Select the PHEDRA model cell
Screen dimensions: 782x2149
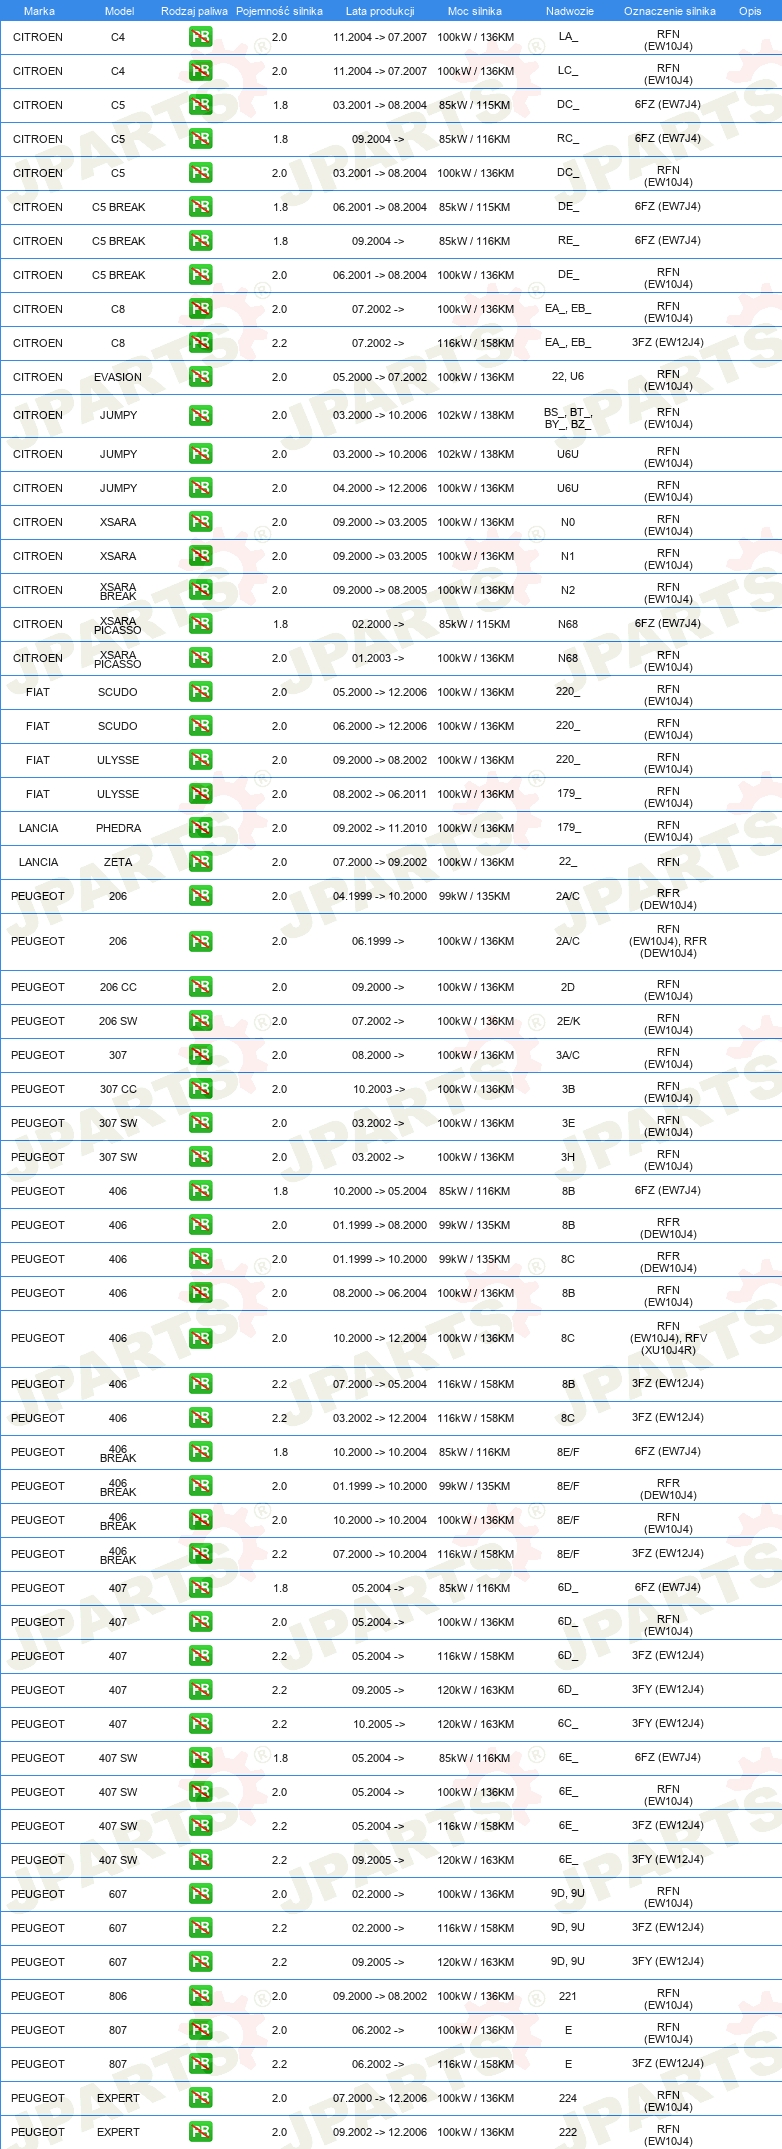tap(118, 828)
